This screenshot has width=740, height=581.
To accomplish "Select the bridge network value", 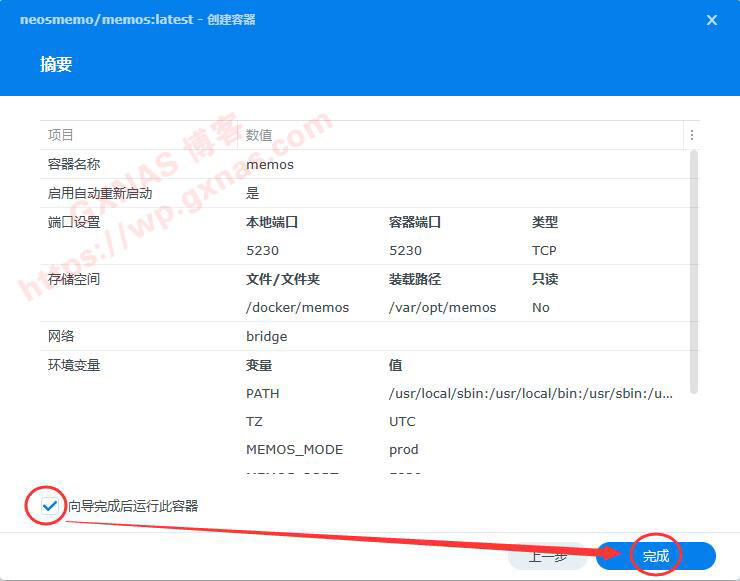I will [266, 337].
